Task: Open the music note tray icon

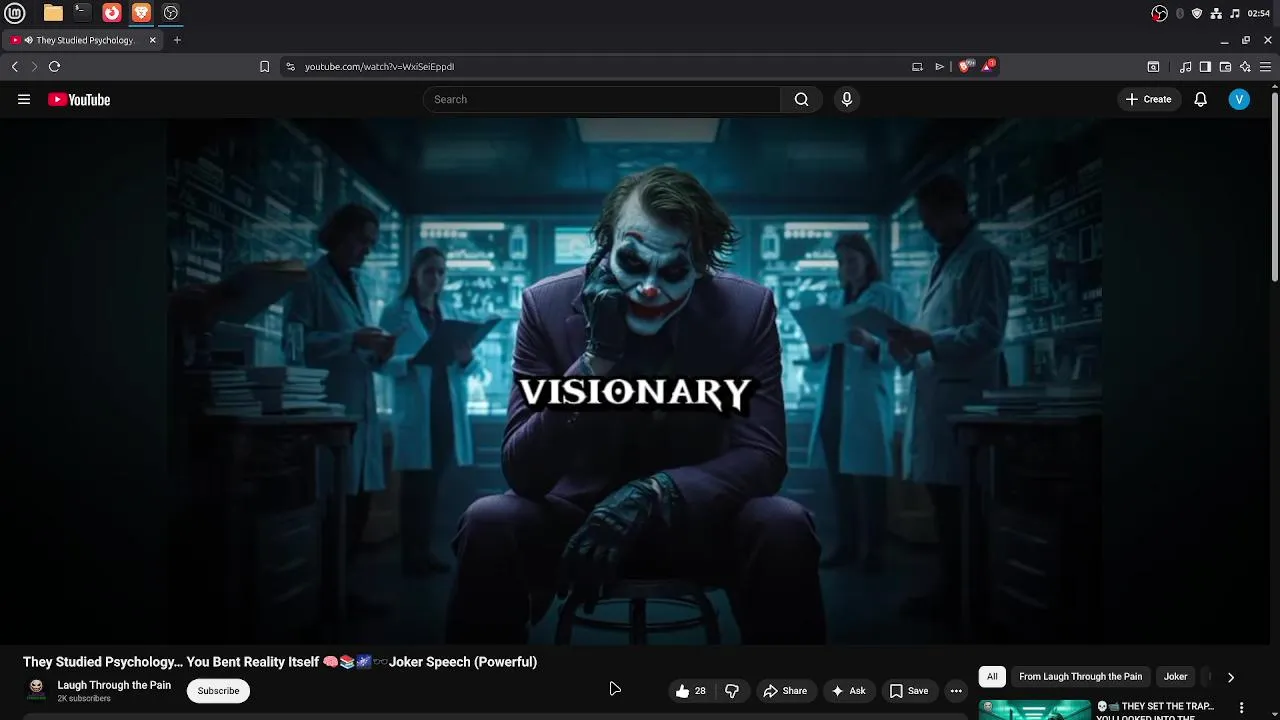Action: tap(1235, 13)
